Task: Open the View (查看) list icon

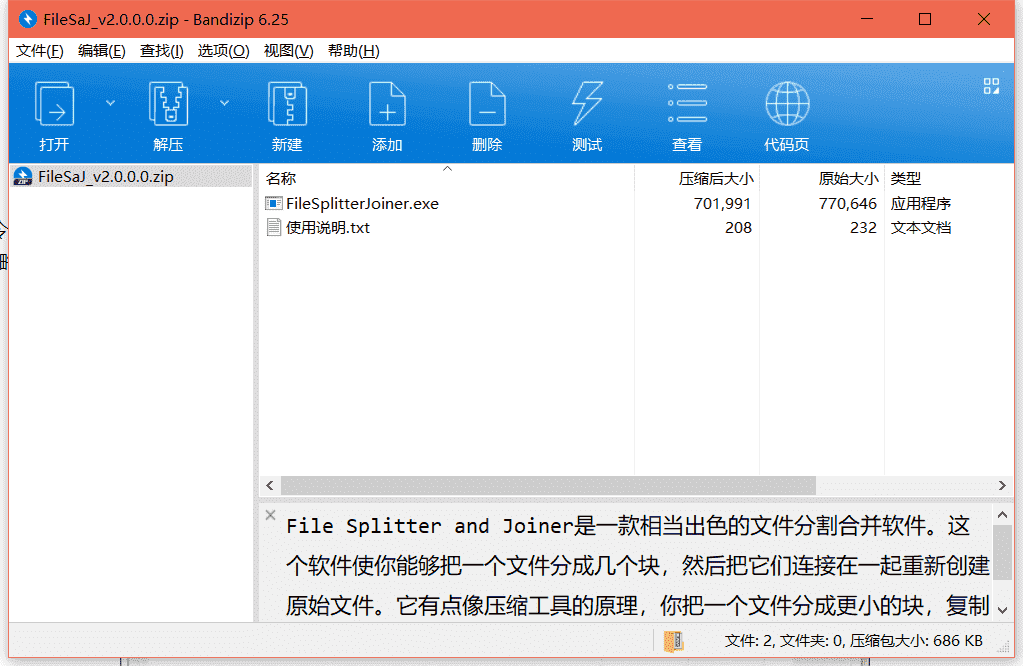Action: [687, 103]
